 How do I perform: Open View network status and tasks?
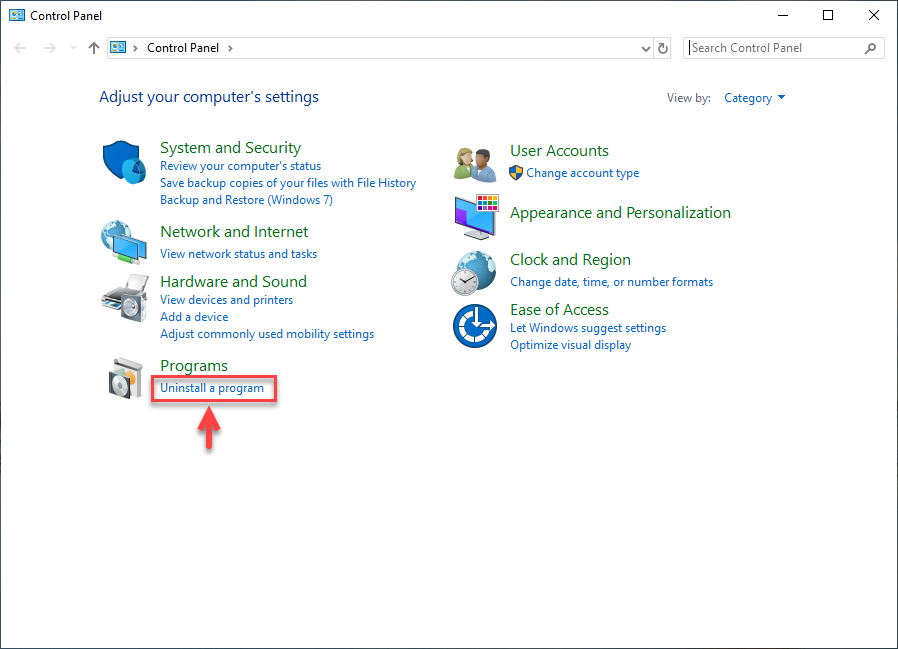click(239, 254)
